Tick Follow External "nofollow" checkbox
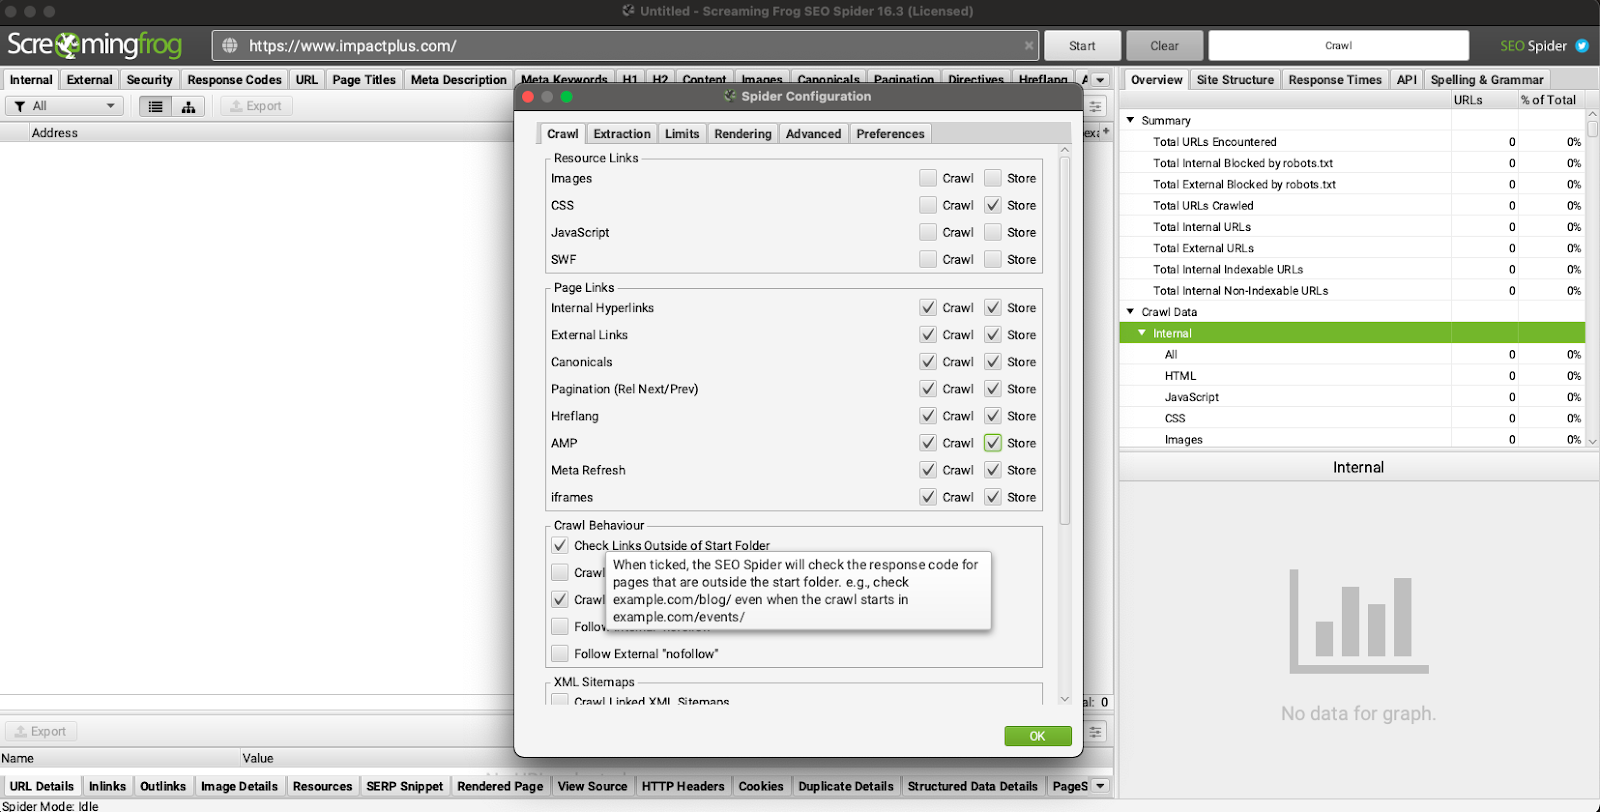Viewport: 1600px width, 812px height. click(x=560, y=654)
